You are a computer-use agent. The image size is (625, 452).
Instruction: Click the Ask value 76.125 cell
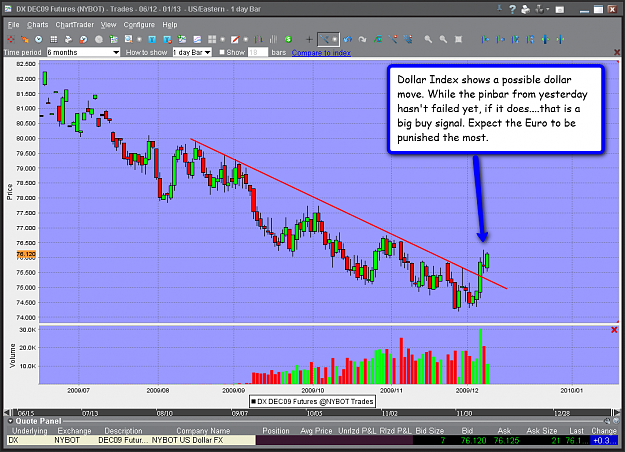pyautogui.click(x=506, y=440)
